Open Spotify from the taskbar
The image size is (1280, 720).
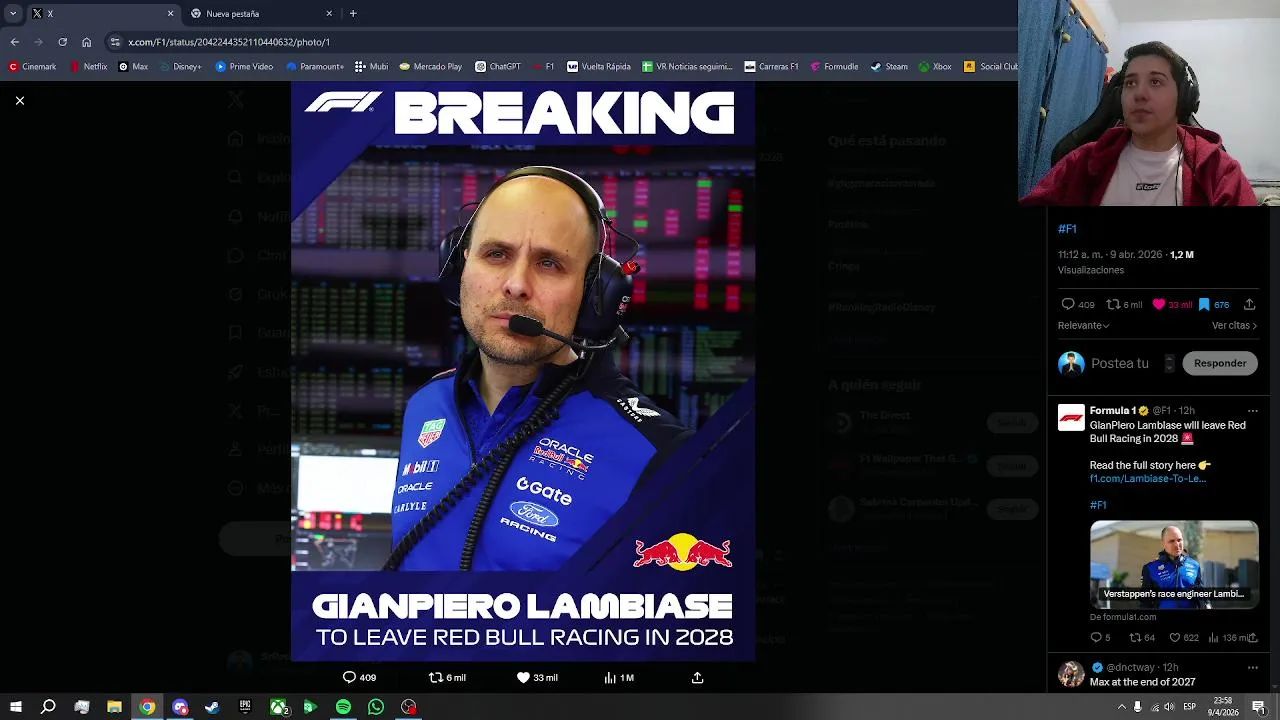point(343,707)
